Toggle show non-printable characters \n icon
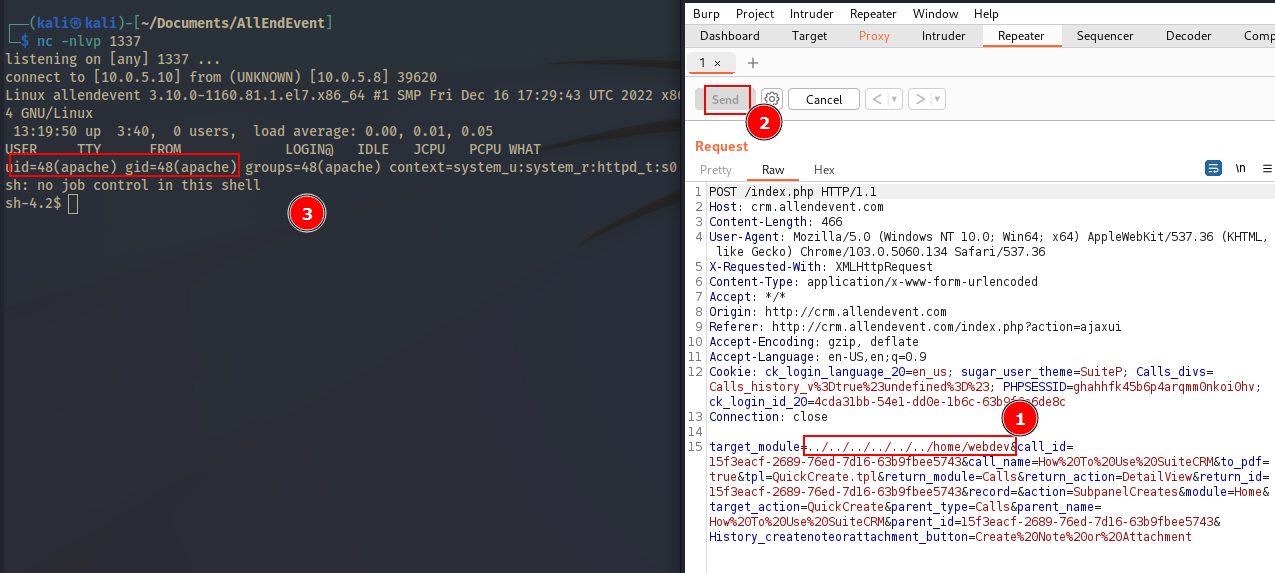The image size is (1275, 573). click(1241, 169)
